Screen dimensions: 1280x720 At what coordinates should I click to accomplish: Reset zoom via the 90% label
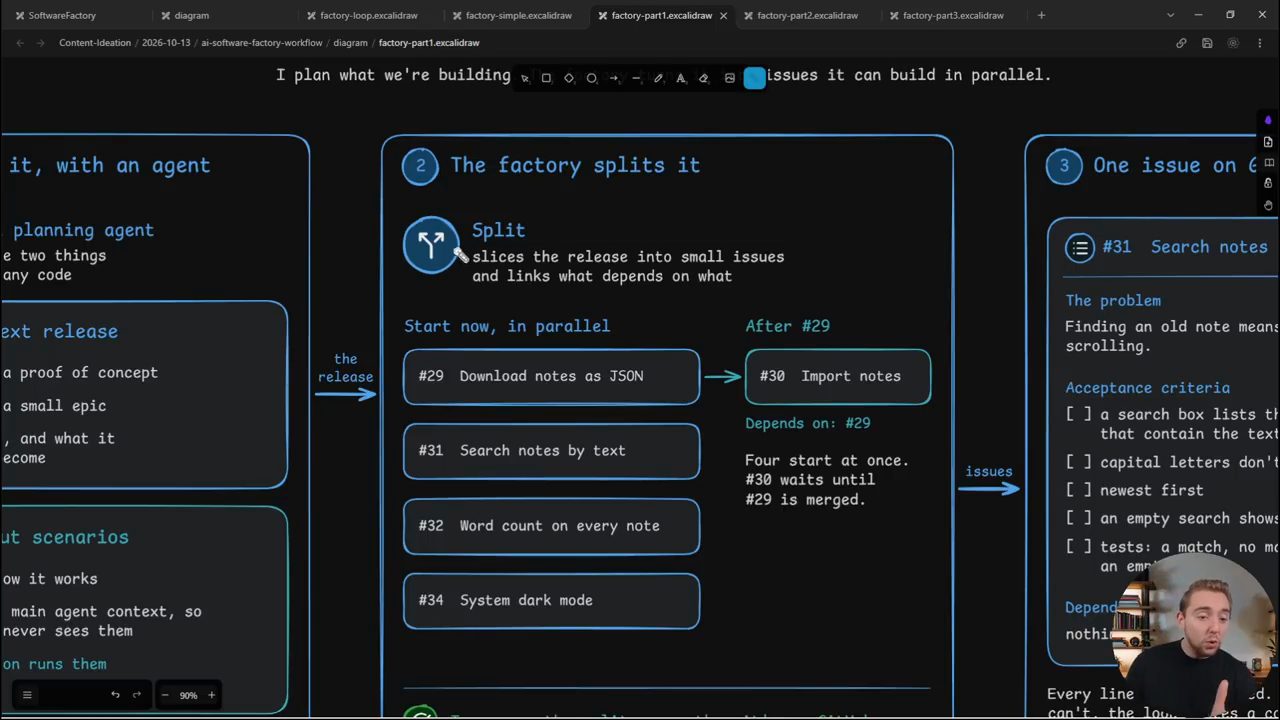pyautogui.click(x=188, y=695)
